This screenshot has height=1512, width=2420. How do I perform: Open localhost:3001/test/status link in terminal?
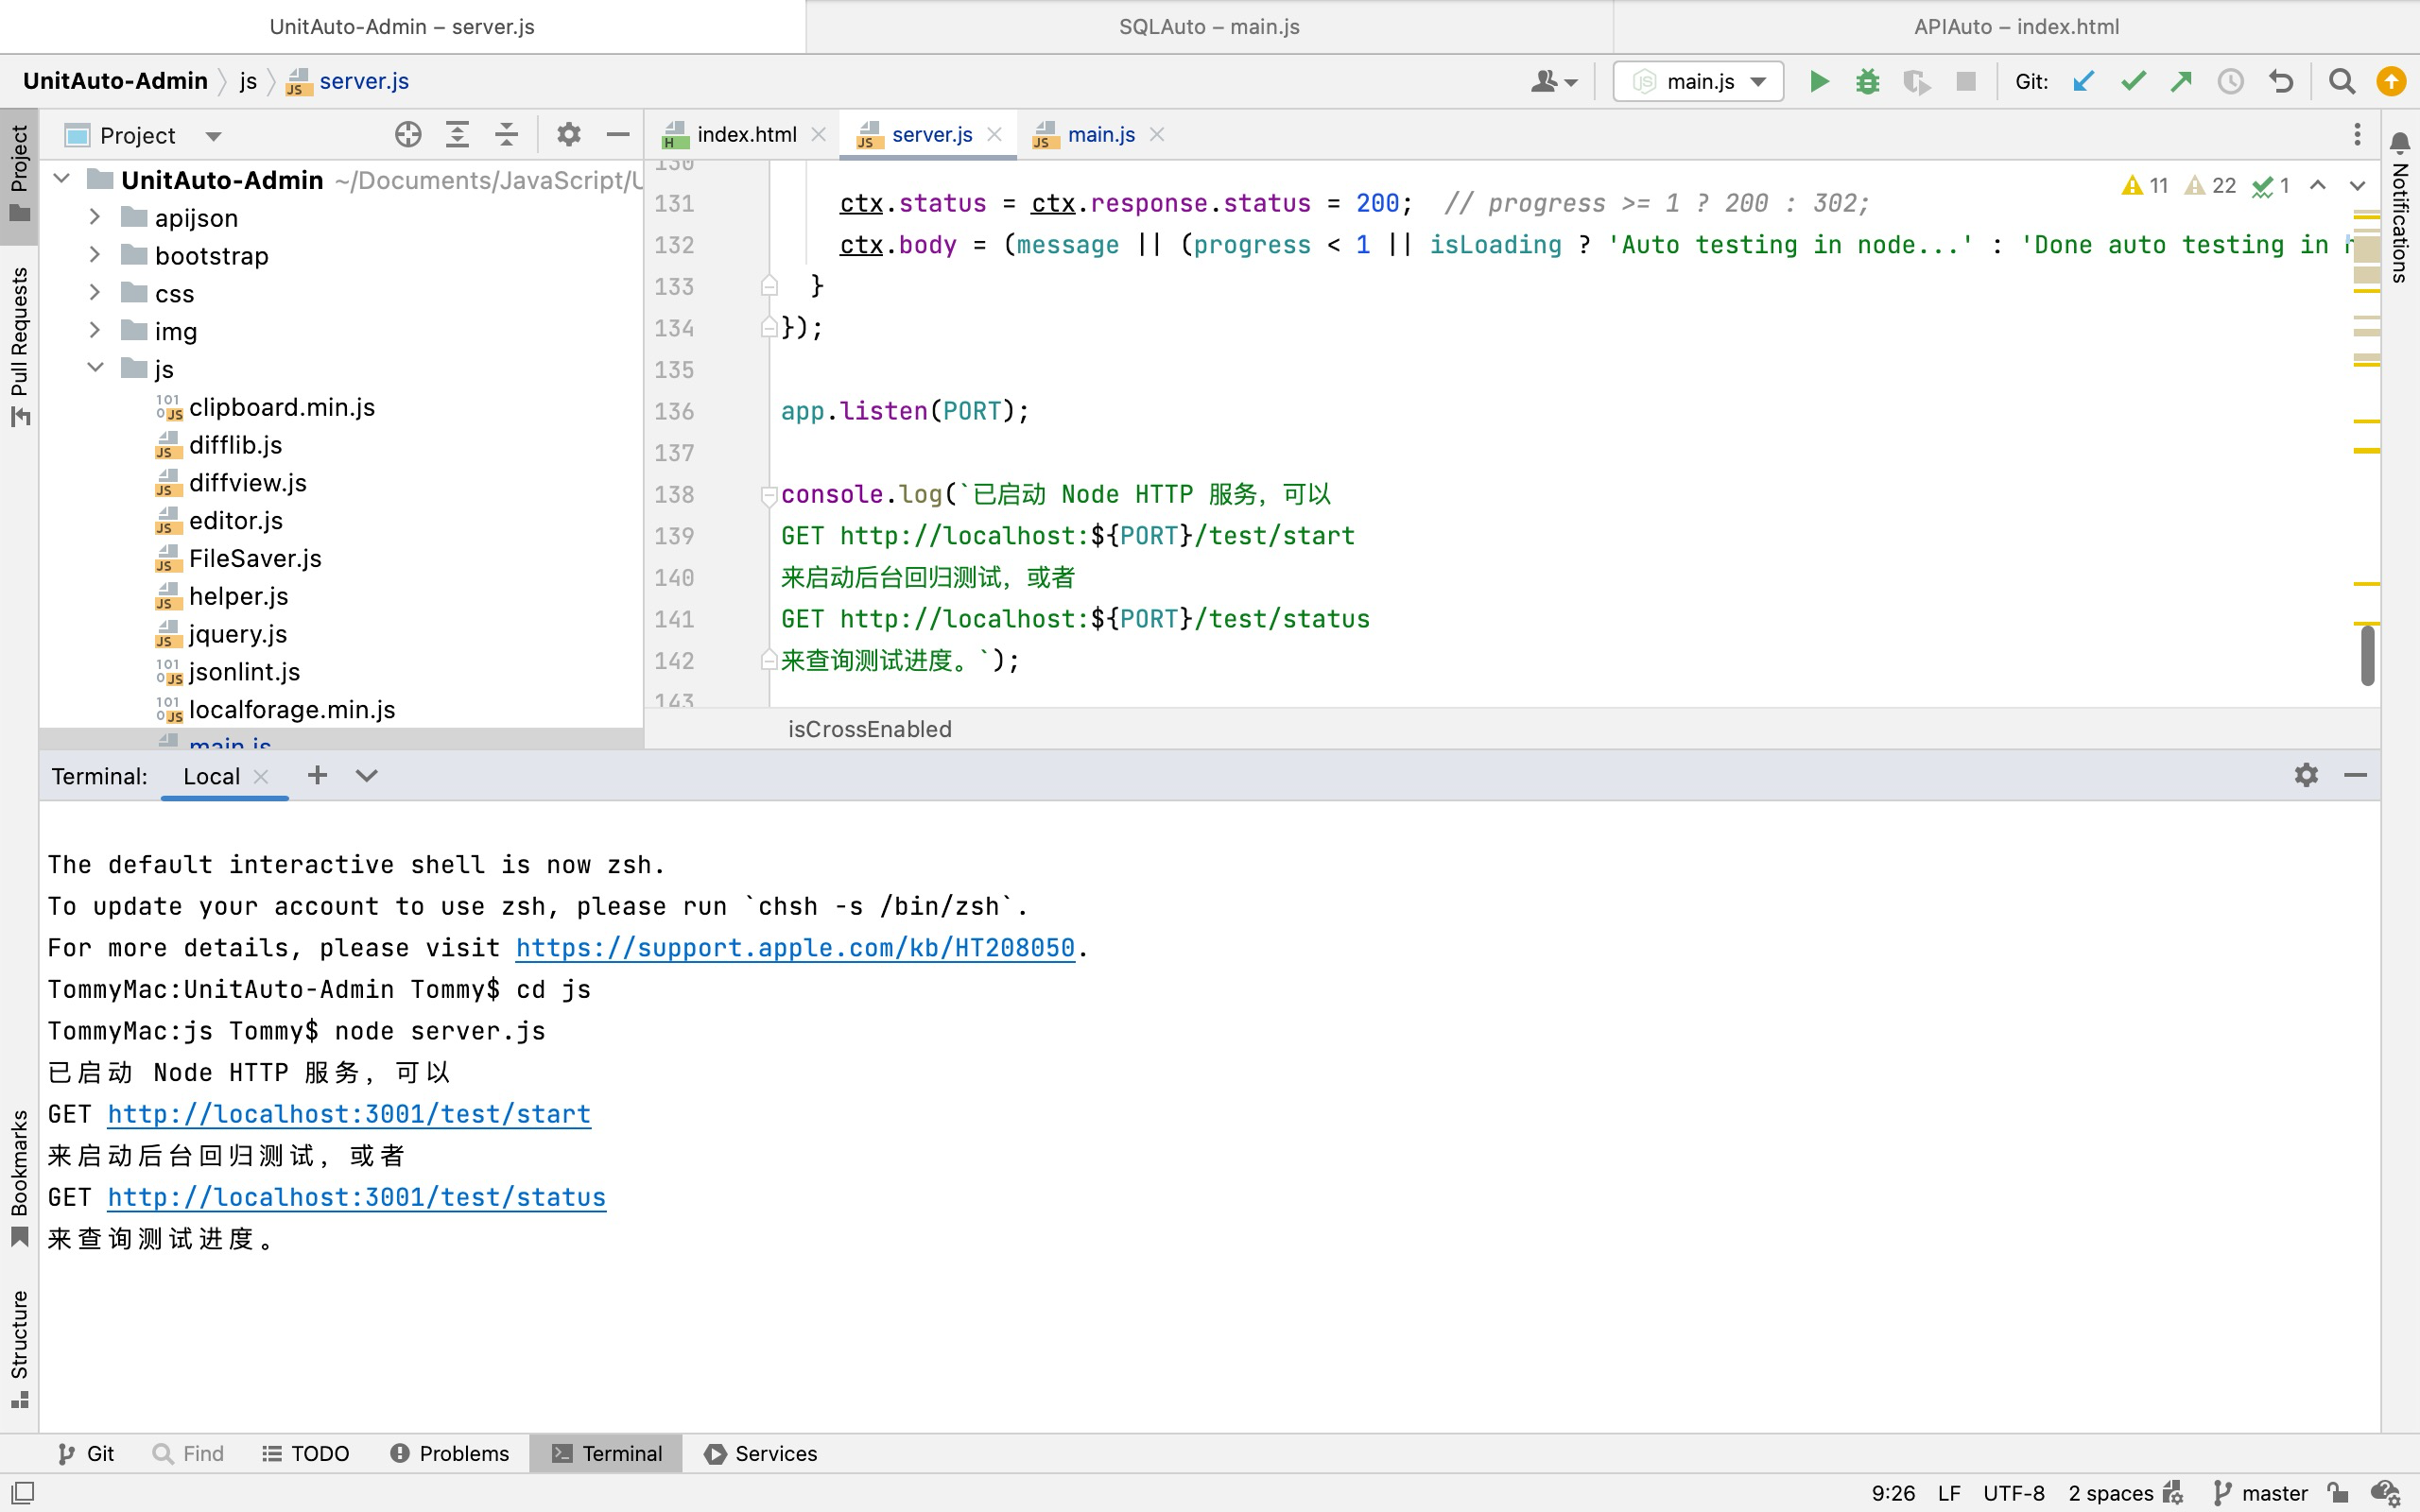(x=357, y=1197)
